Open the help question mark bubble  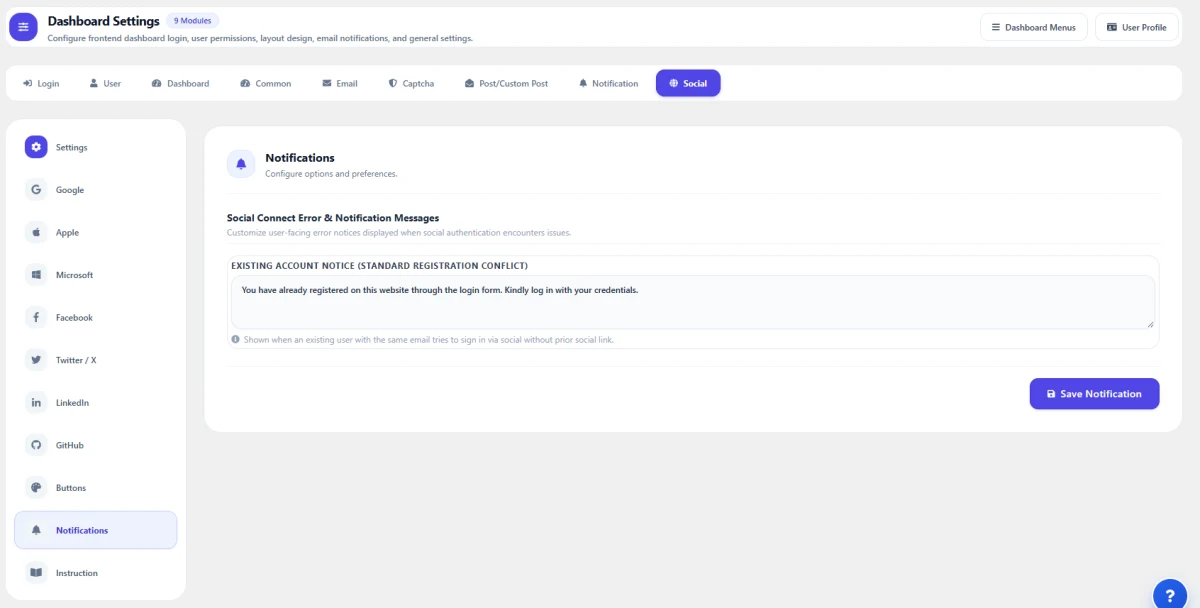coord(1170,594)
